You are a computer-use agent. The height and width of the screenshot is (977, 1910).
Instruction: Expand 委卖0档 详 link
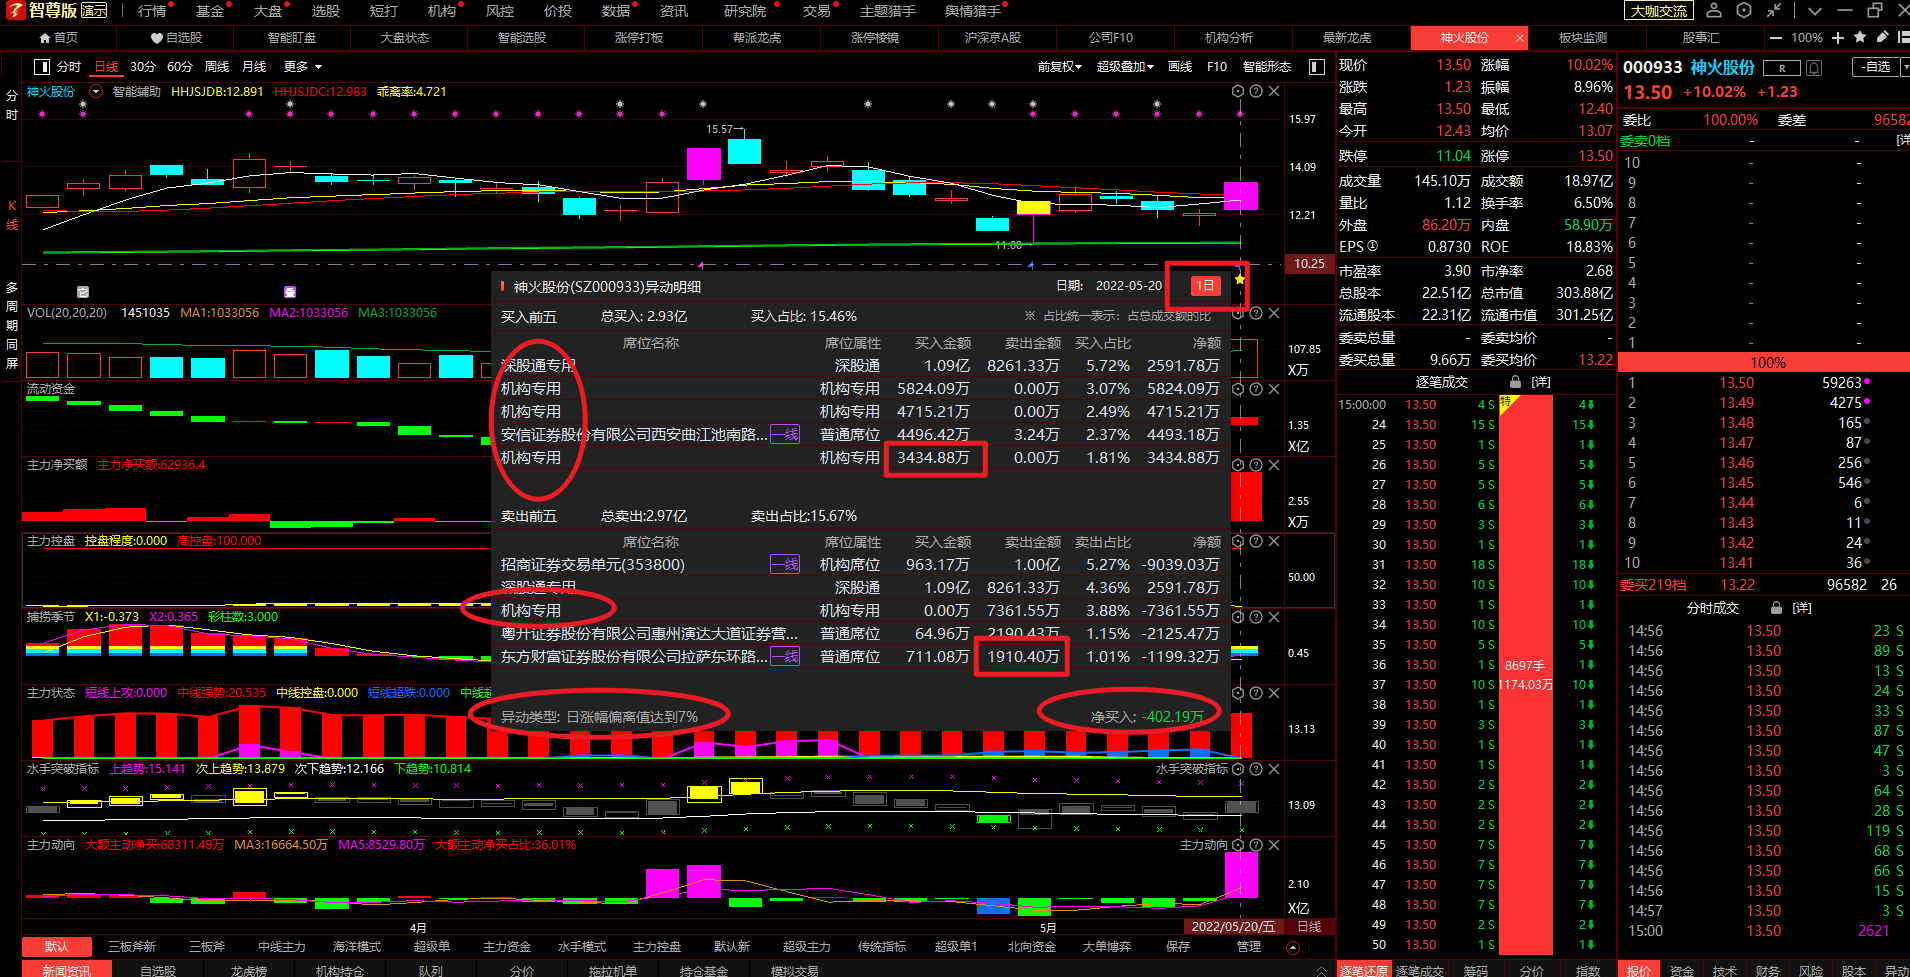click(1903, 141)
